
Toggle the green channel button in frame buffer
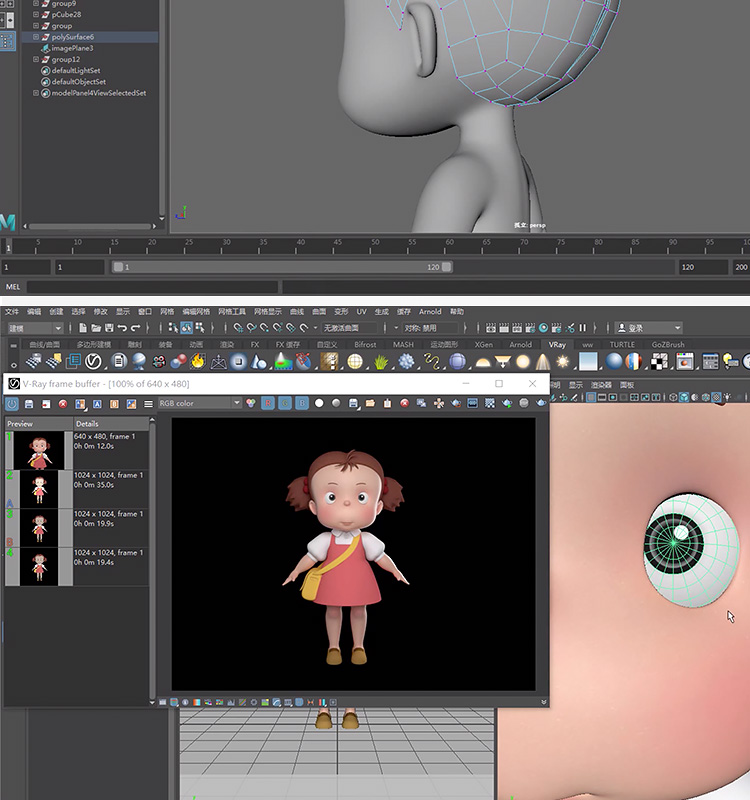285,403
